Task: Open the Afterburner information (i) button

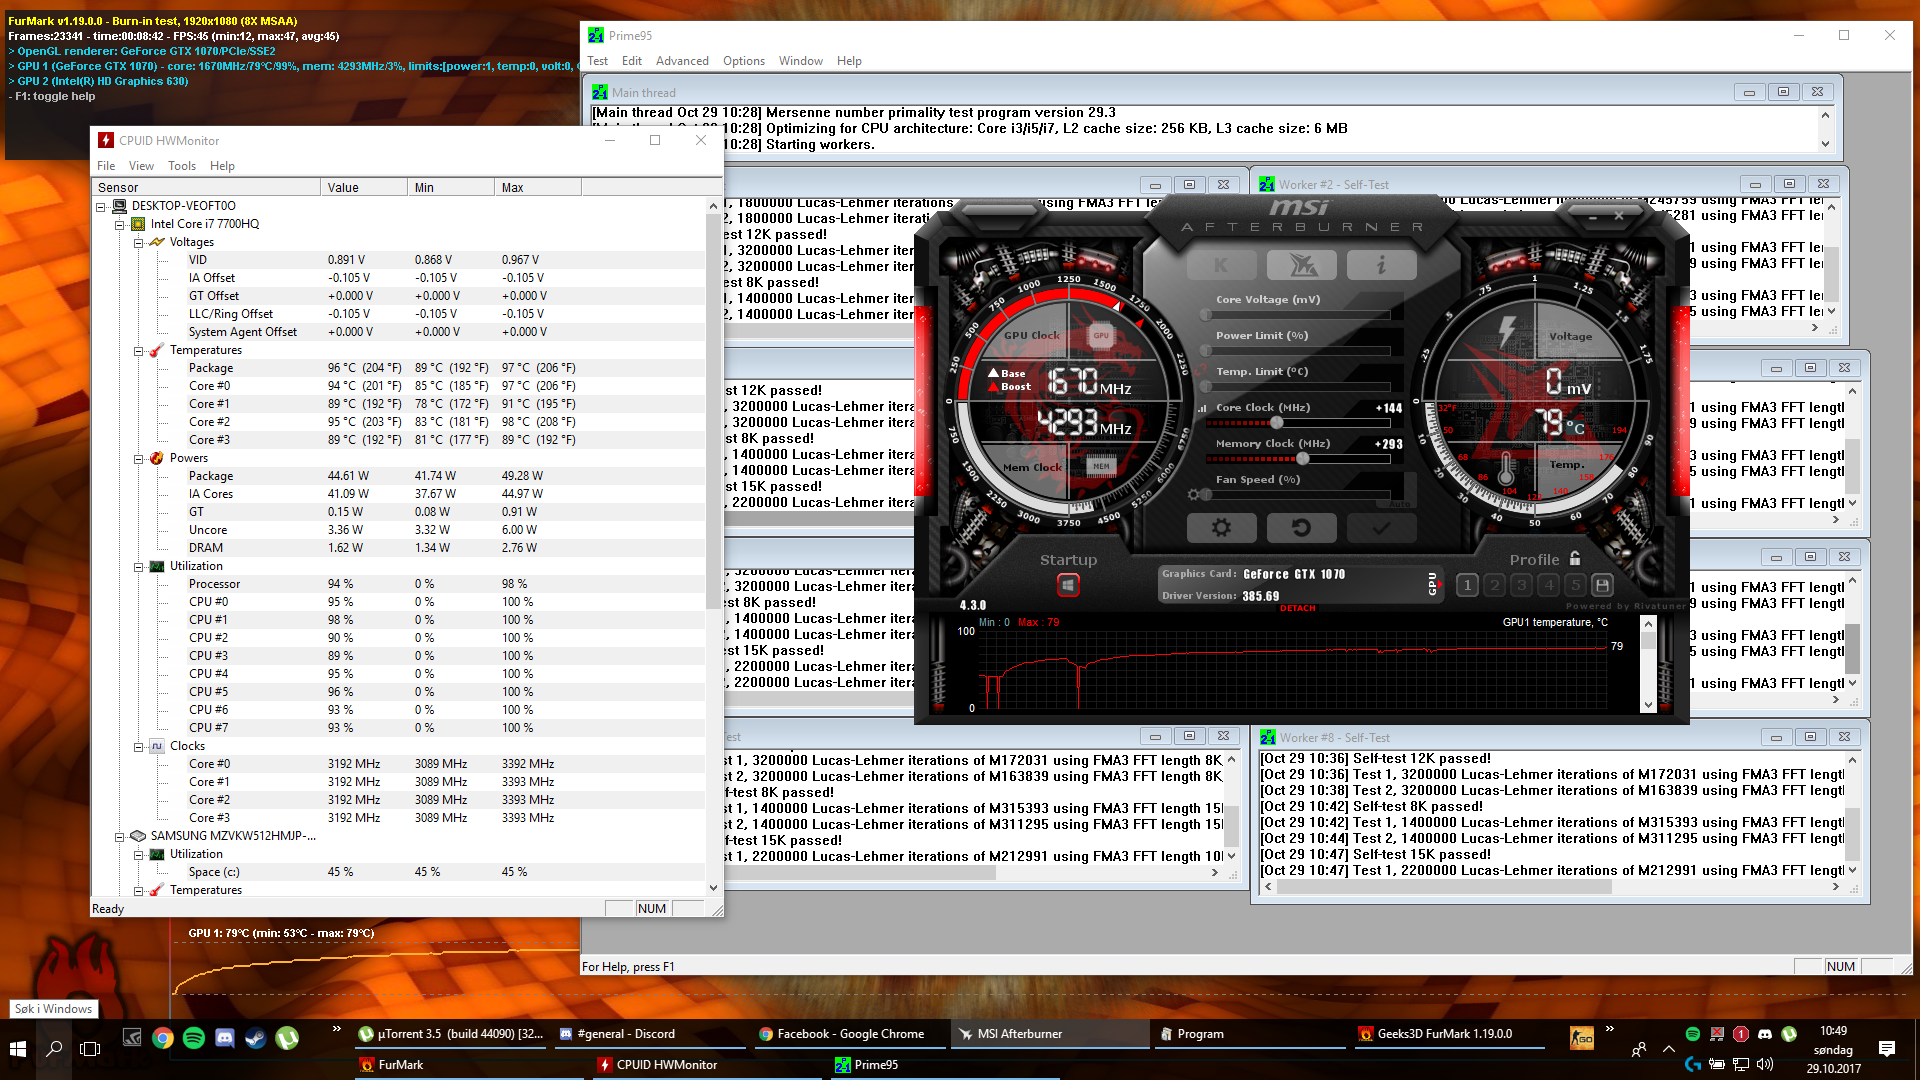Action: pyautogui.click(x=1381, y=265)
